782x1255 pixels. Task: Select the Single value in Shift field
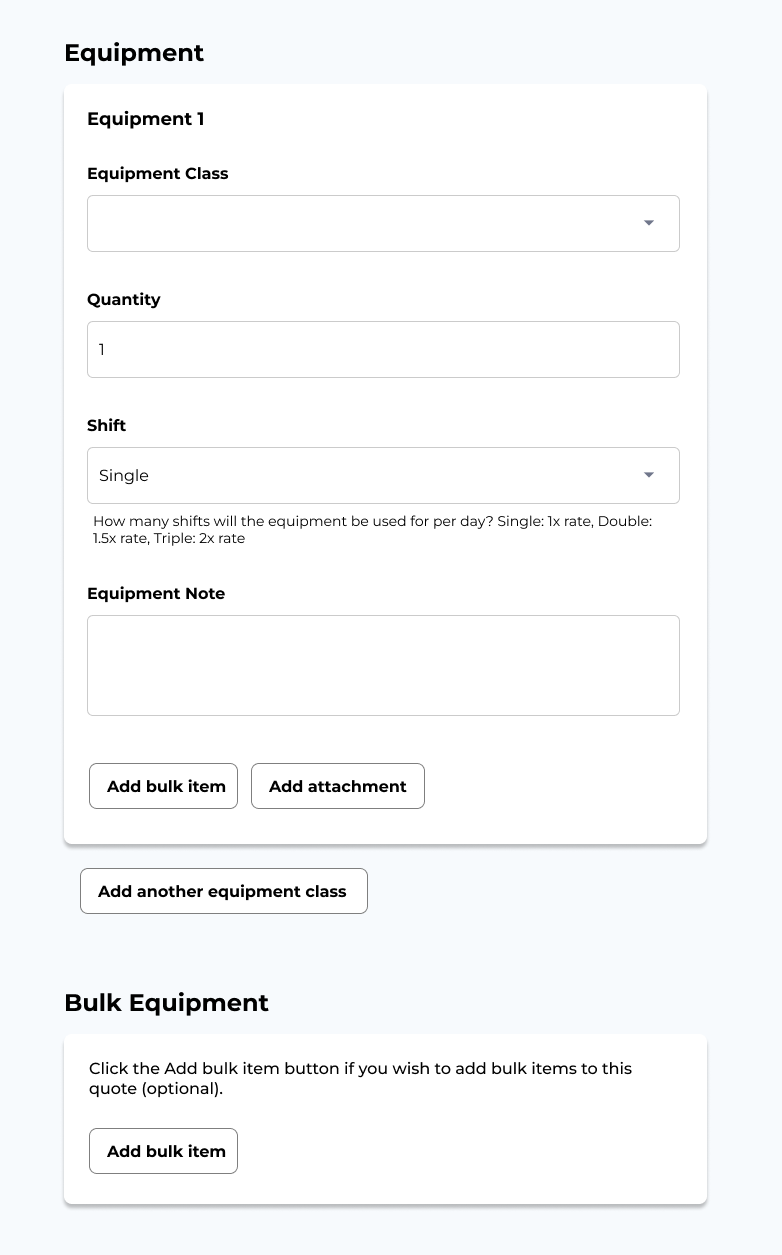pos(124,475)
